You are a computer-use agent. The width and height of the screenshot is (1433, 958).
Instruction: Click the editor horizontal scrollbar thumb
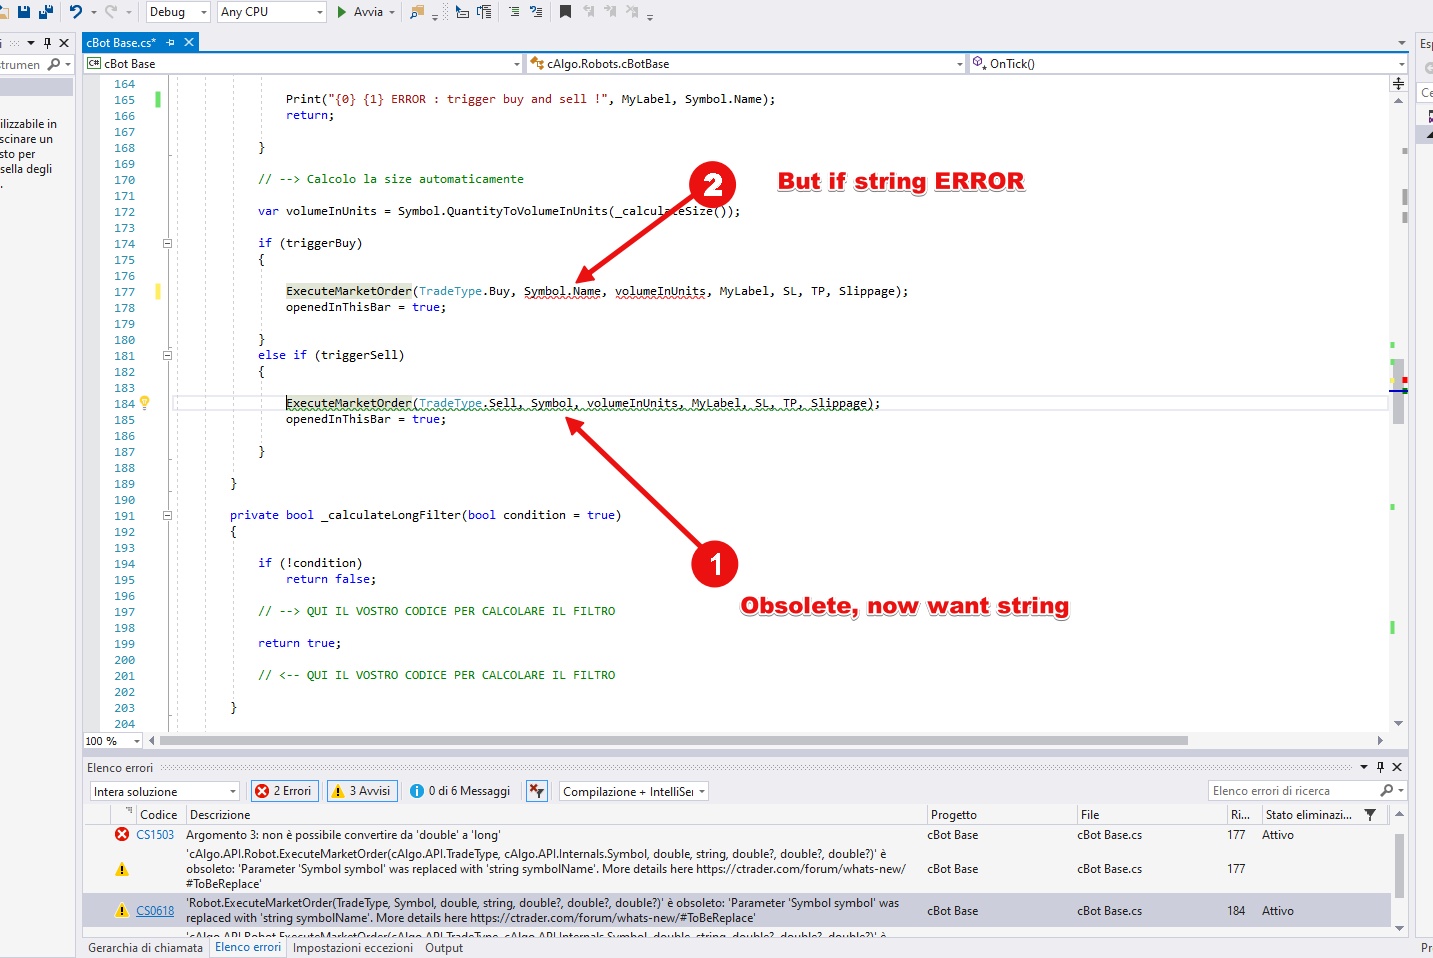(673, 741)
